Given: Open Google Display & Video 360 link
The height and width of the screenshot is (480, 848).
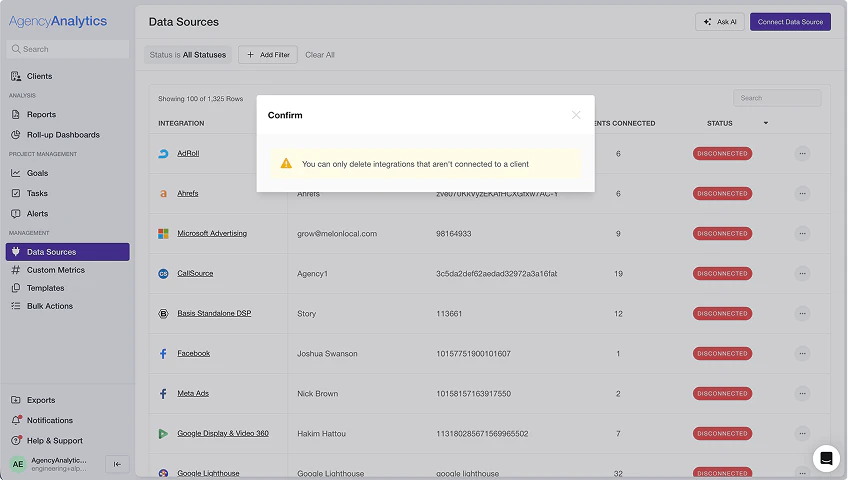Looking at the screenshot, I should 223,434.
